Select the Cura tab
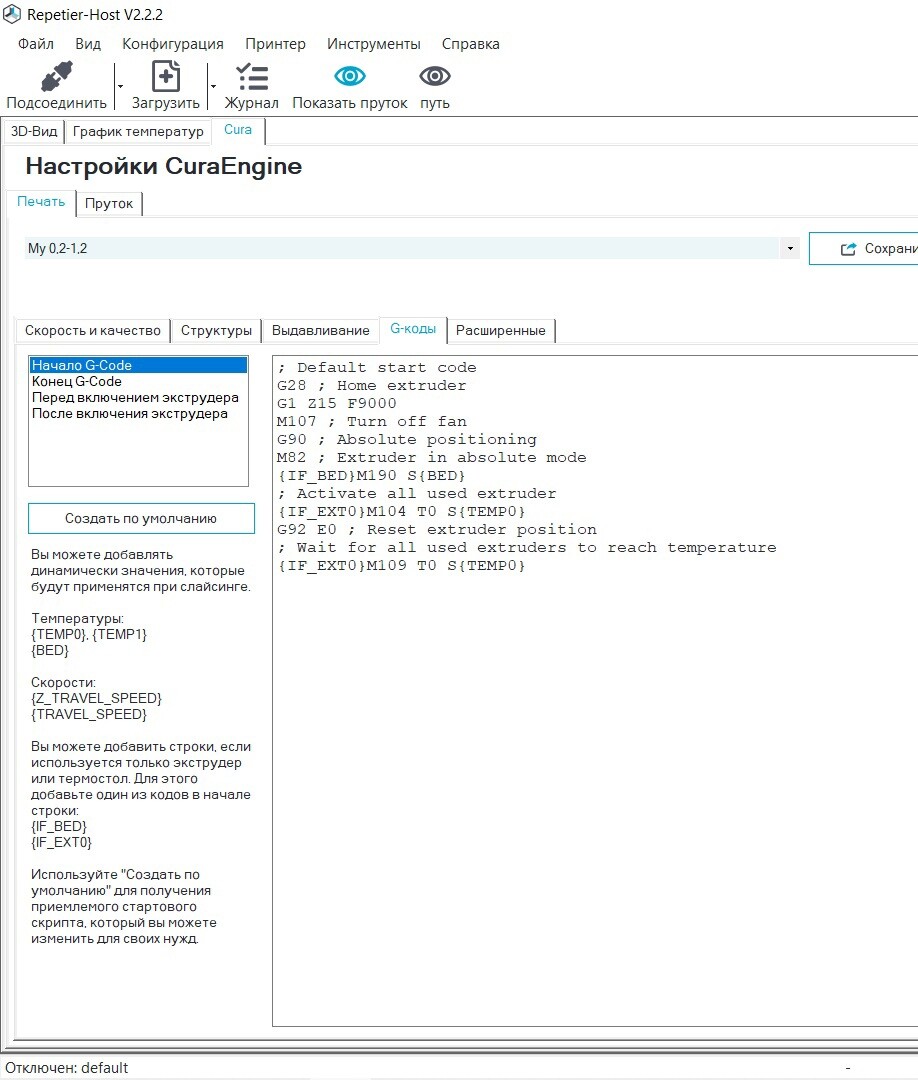The height and width of the screenshot is (1080, 918). (x=238, y=129)
